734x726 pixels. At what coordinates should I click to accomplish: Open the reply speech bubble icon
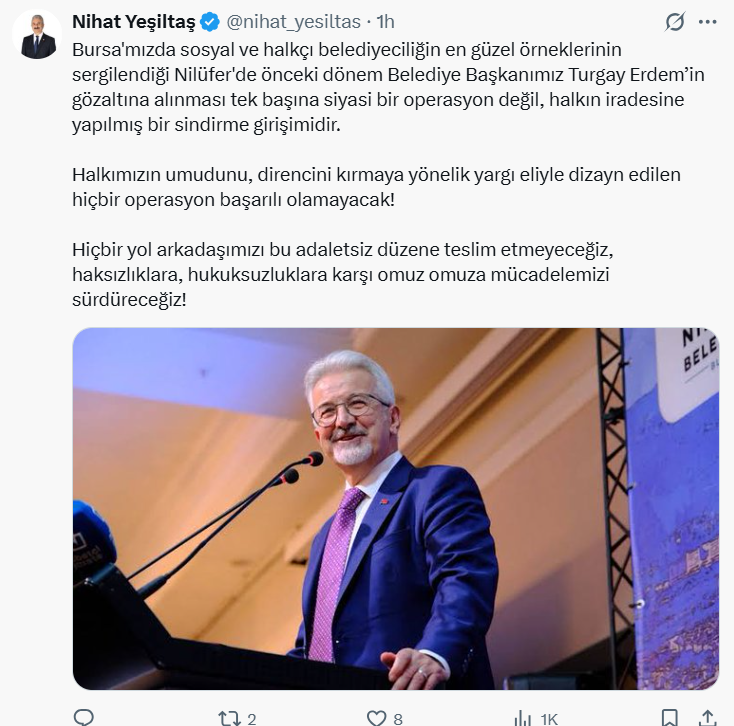pyautogui.click(x=84, y=718)
